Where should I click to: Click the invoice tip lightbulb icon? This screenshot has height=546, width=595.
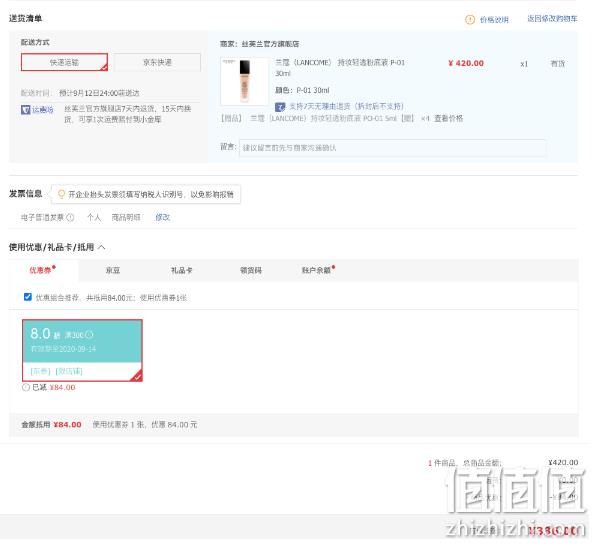[61, 194]
